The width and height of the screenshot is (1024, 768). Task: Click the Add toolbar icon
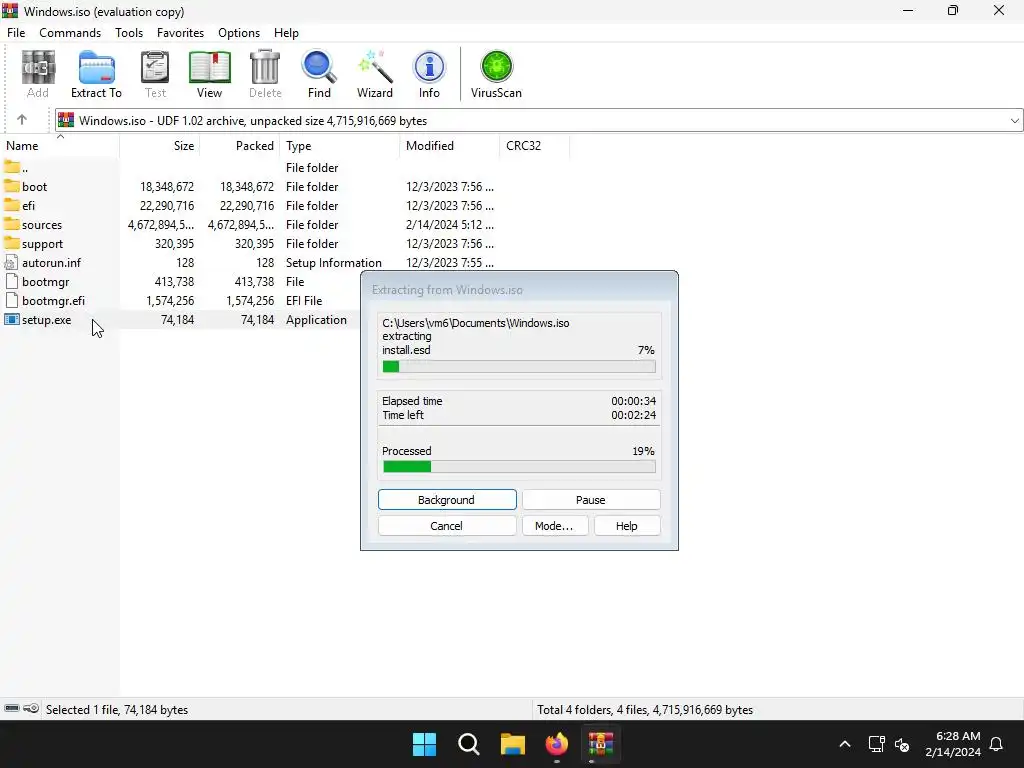pyautogui.click(x=38, y=74)
